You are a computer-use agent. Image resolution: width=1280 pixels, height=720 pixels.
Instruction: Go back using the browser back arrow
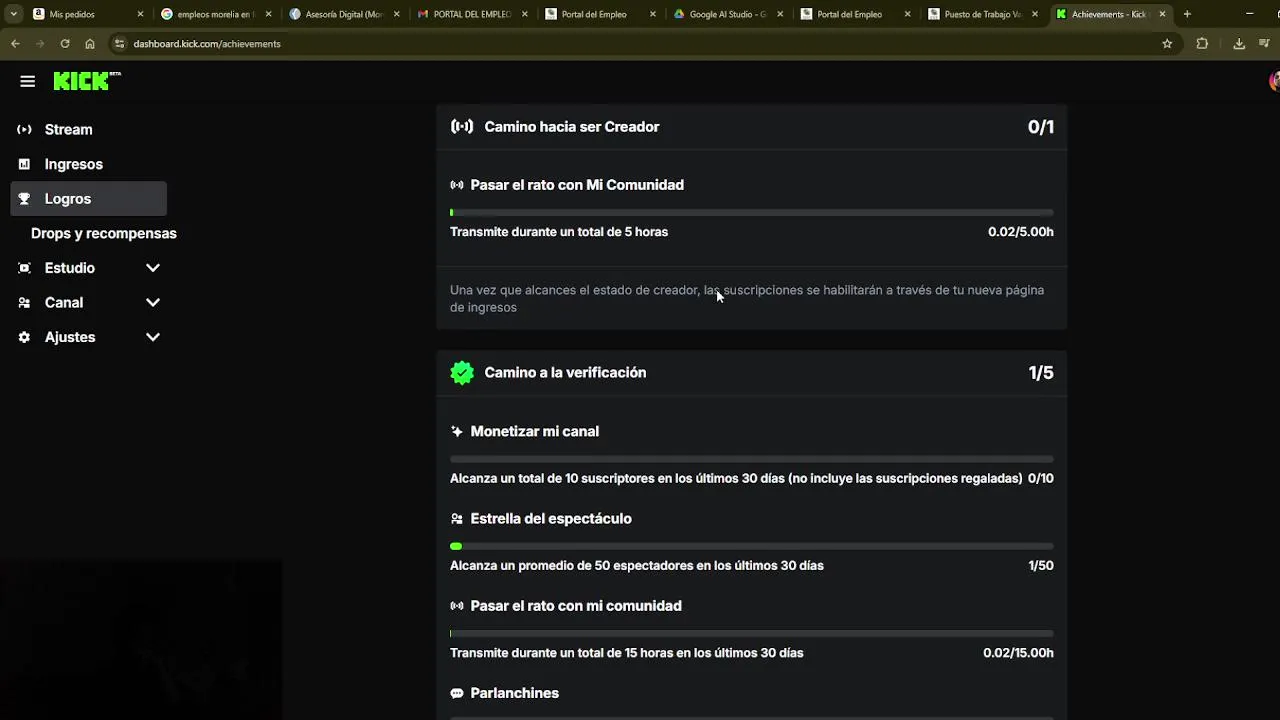(x=15, y=44)
